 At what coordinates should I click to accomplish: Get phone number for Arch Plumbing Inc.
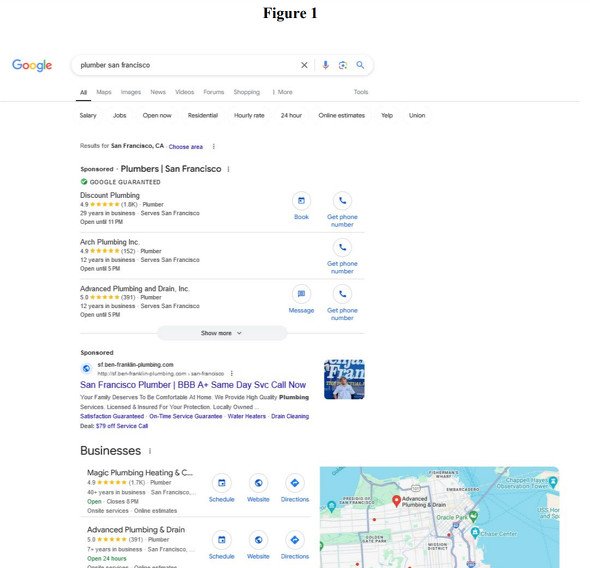click(x=342, y=248)
